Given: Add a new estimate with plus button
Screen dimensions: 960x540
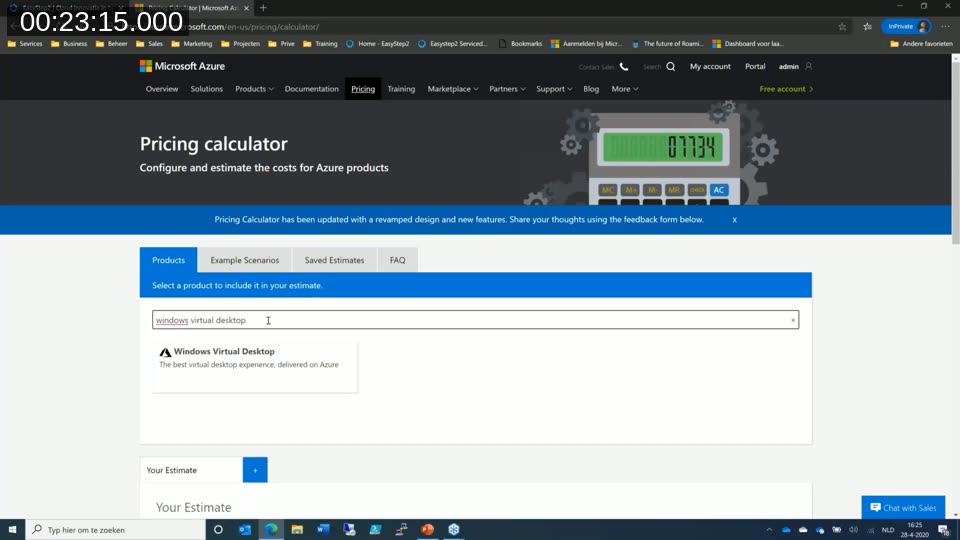Looking at the screenshot, I should [x=255, y=470].
